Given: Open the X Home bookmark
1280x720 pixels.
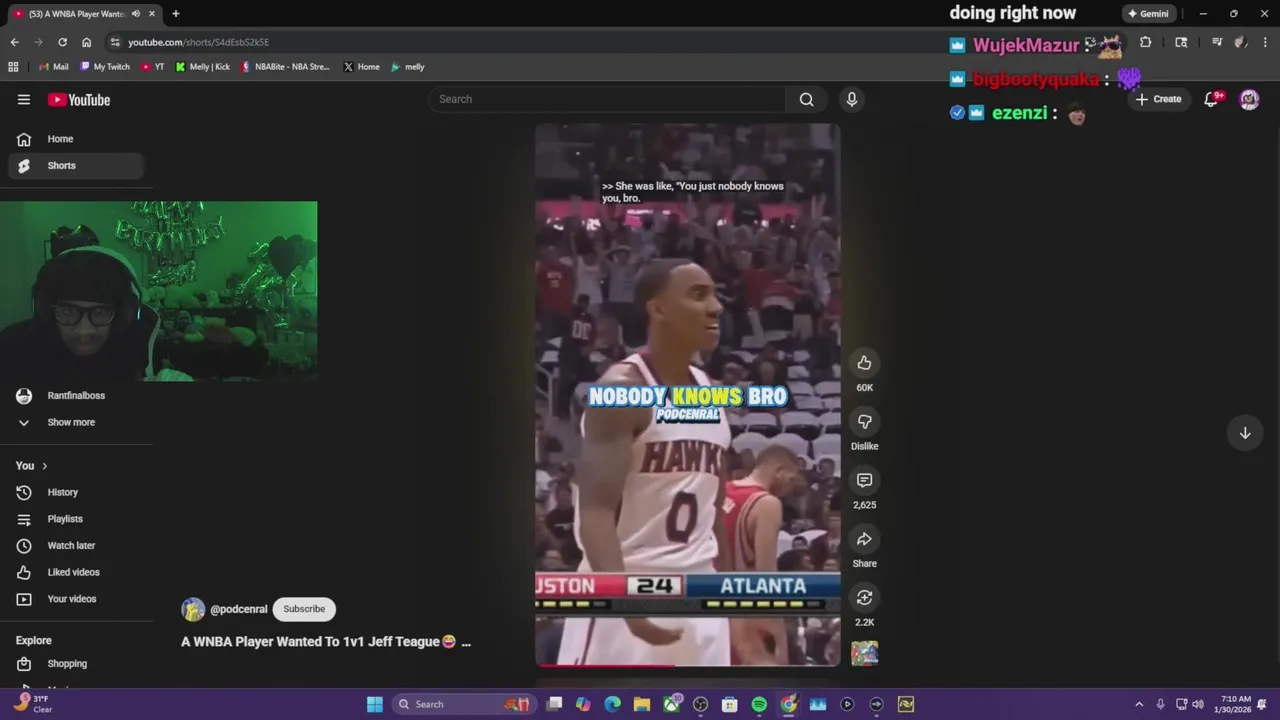Looking at the screenshot, I should click(x=361, y=67).
